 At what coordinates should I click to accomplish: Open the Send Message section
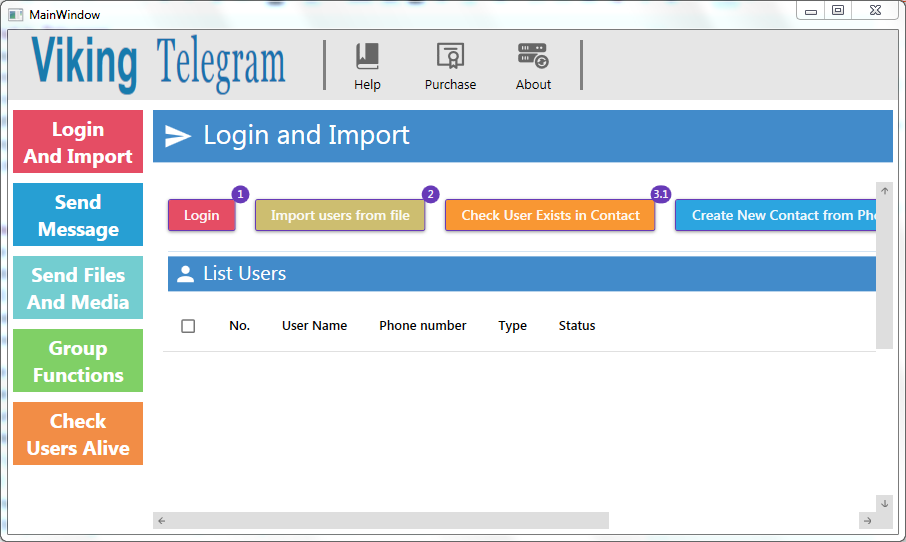(78, 215)
